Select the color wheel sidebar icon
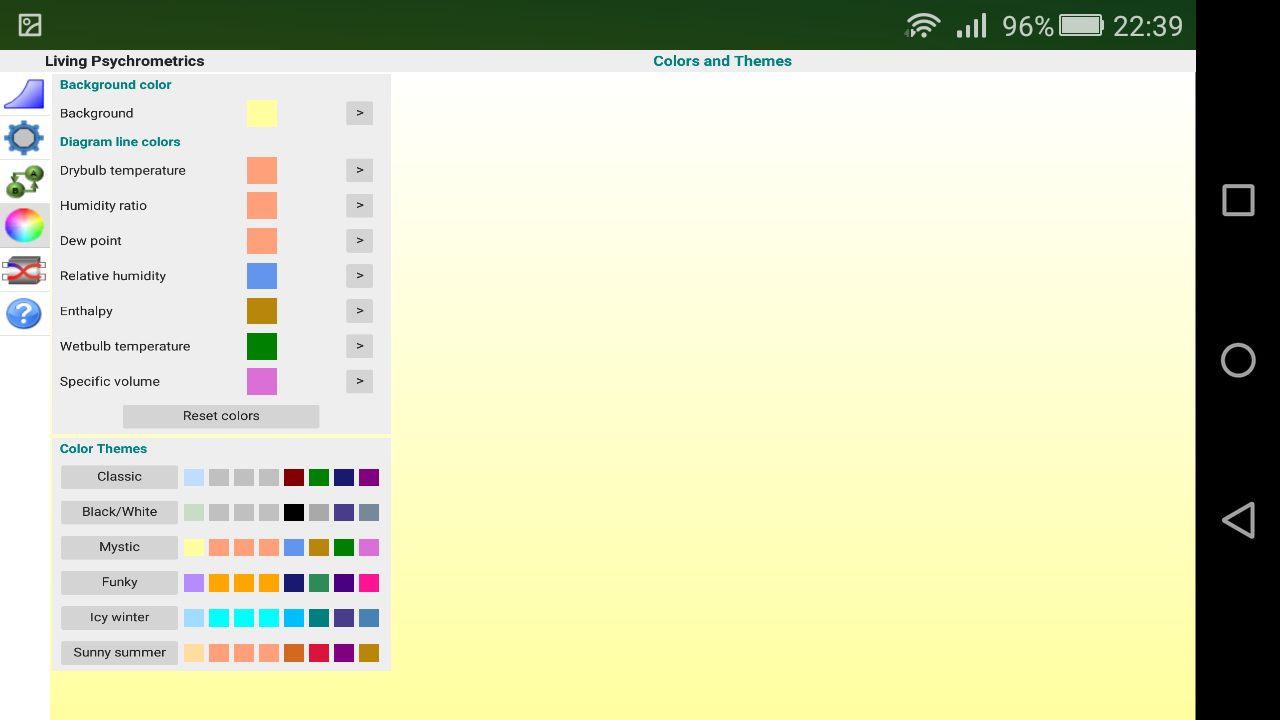The width and height of the screenshot is (1280, 720). pyautogui.click(x=24, y=226)
